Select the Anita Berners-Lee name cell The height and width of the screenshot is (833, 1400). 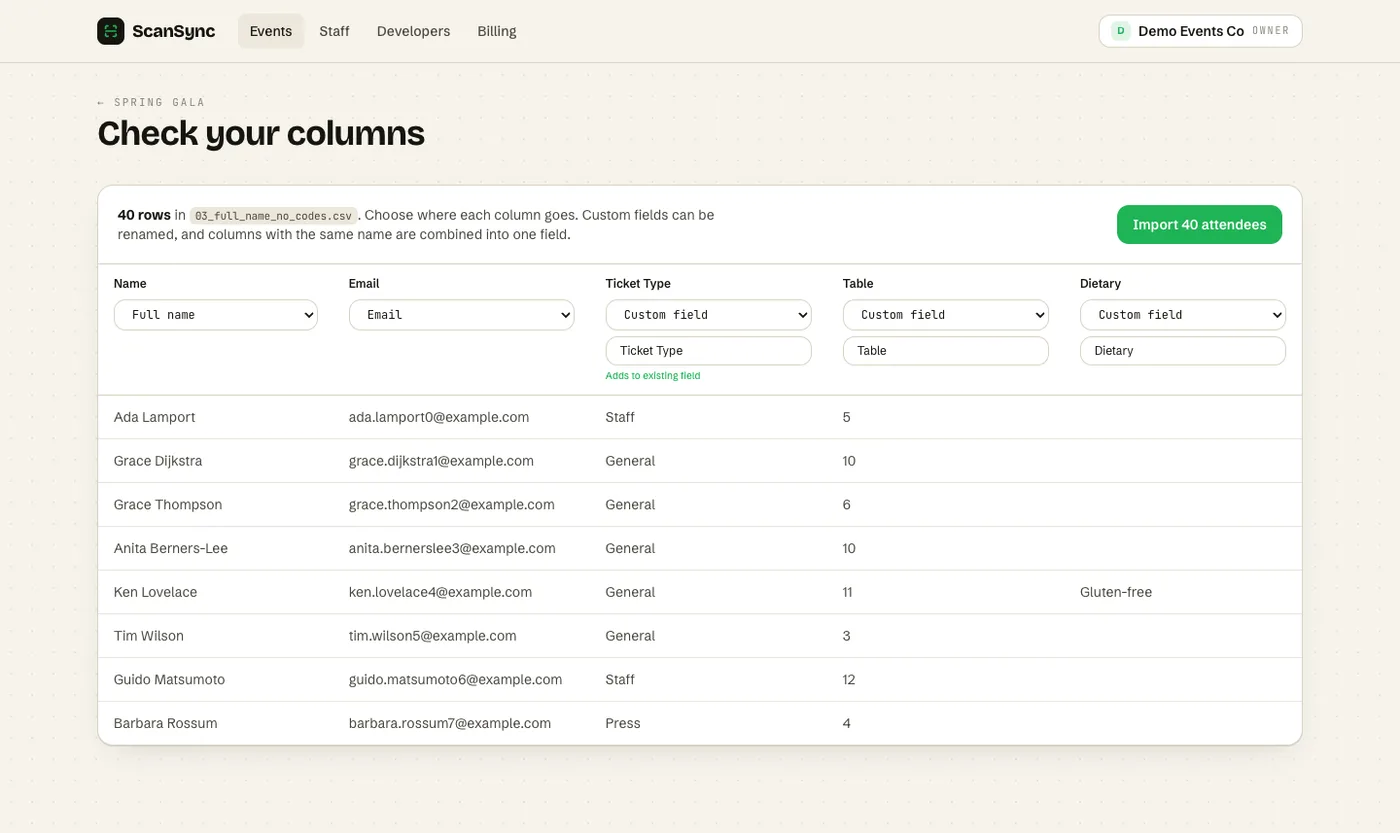click(171, 549)
